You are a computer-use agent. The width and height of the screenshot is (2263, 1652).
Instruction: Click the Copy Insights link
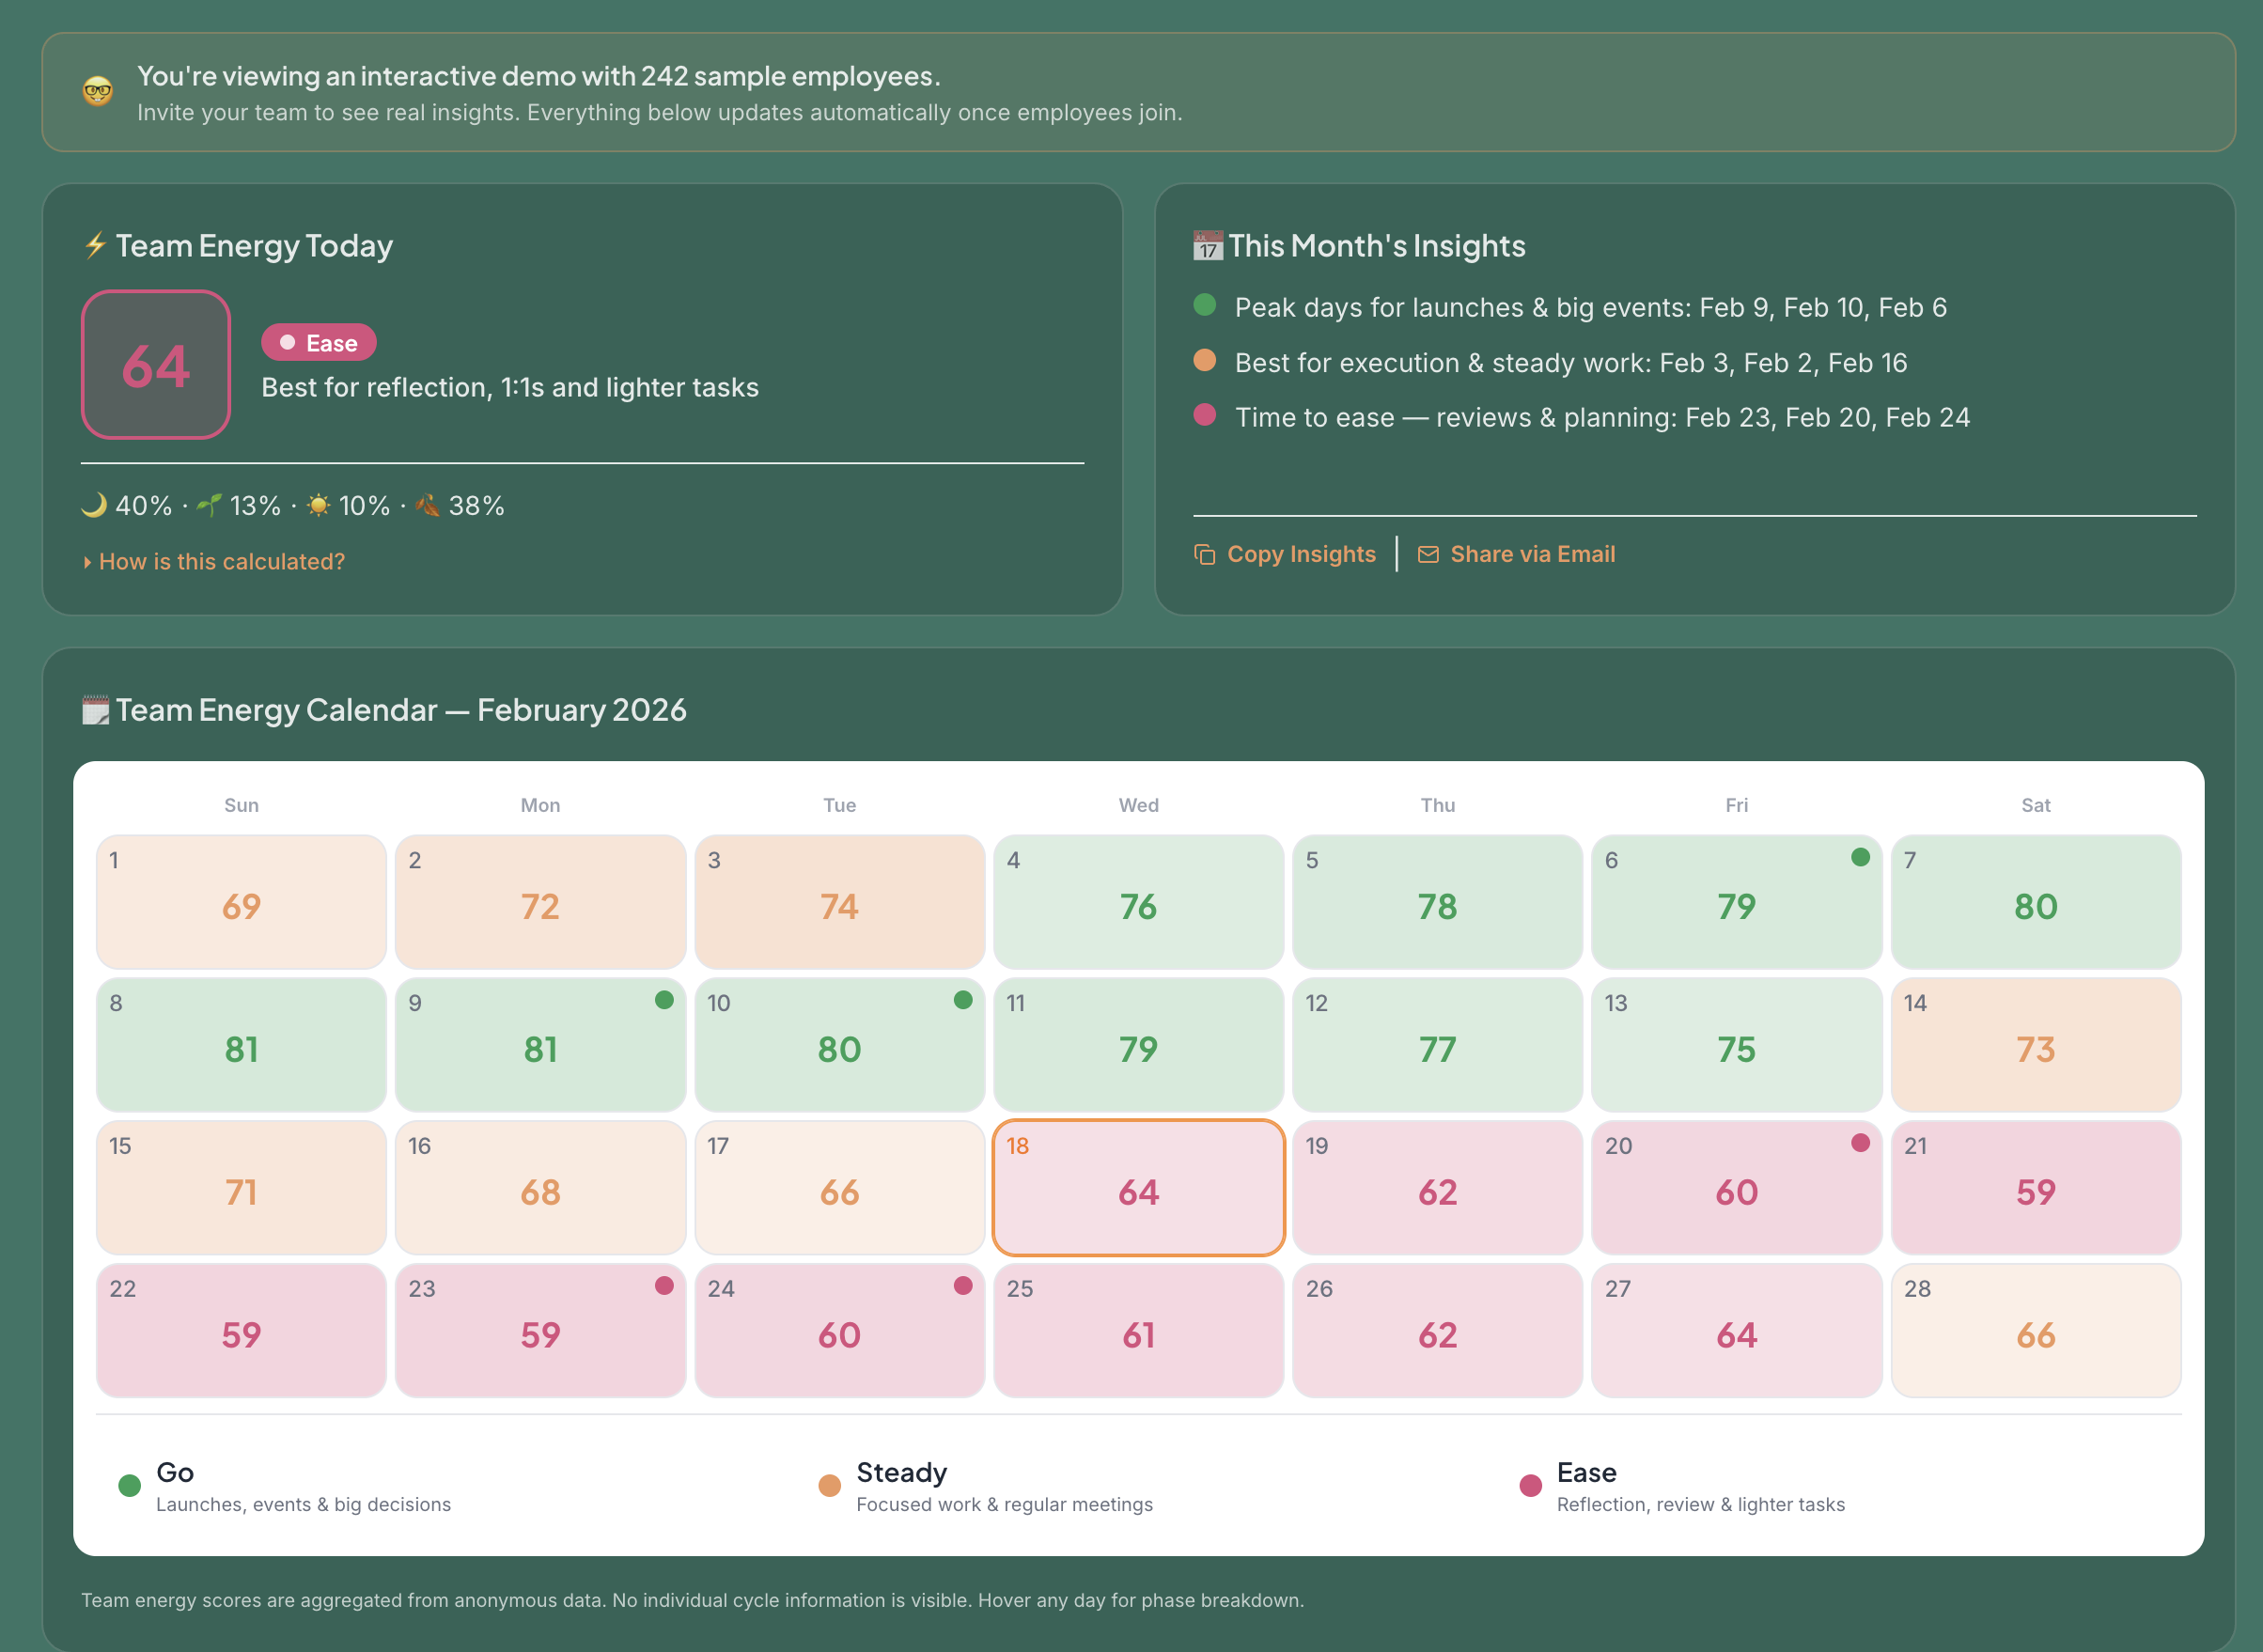tap(1300, 554)
